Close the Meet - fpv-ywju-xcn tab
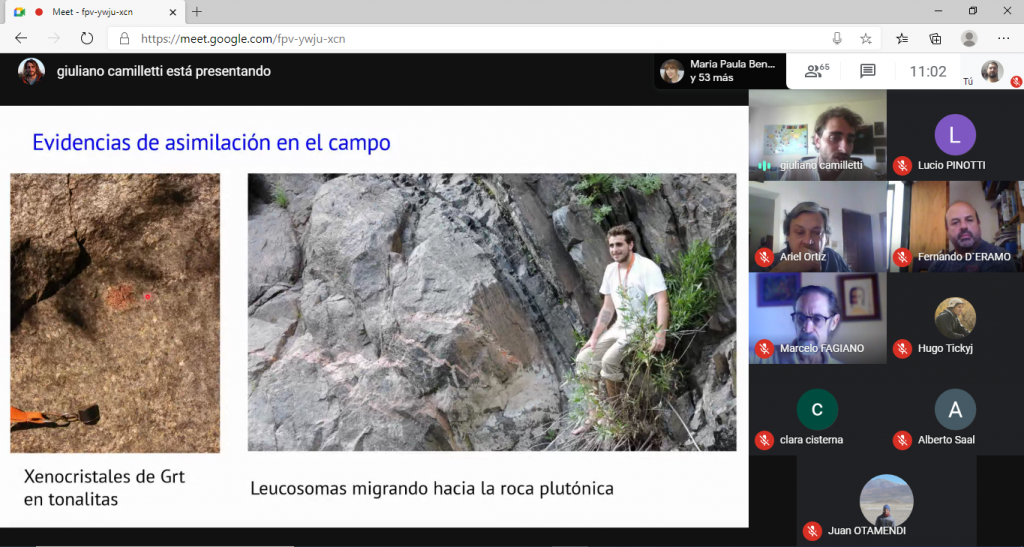This screenshot has width=1024, height=547. tap(173, 12)
